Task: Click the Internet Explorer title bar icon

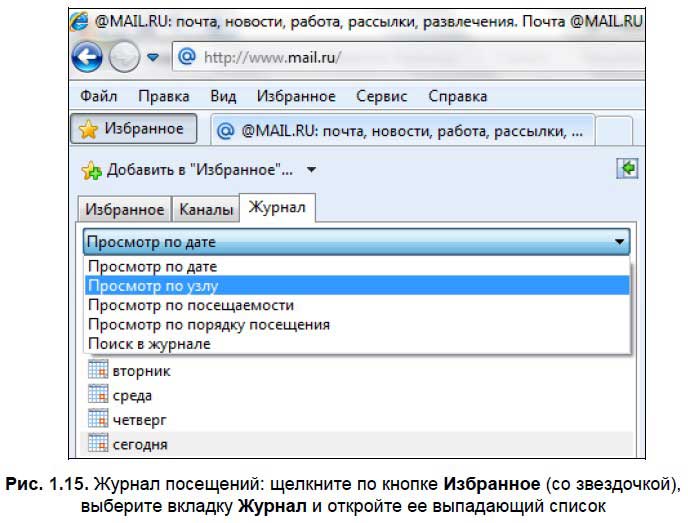Action: click(79, 21)
